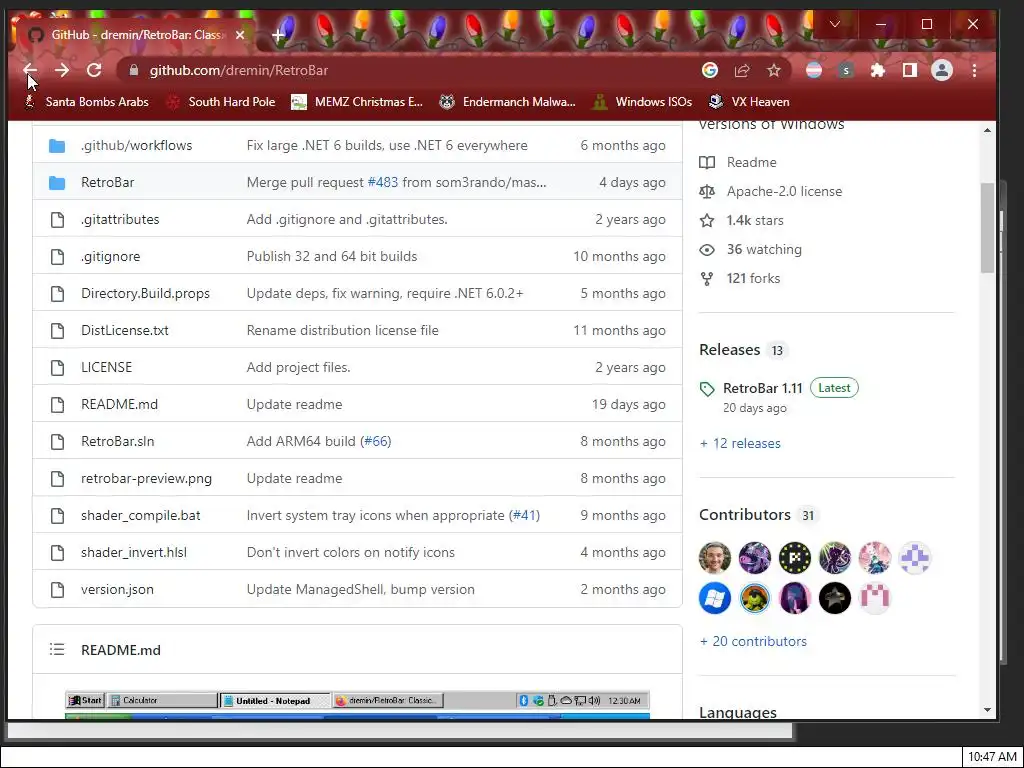This screenshot has width=1024, height=768.
Task: Open 'Update ManagedShell, bump version' commit
Action: tap(360, 590)
